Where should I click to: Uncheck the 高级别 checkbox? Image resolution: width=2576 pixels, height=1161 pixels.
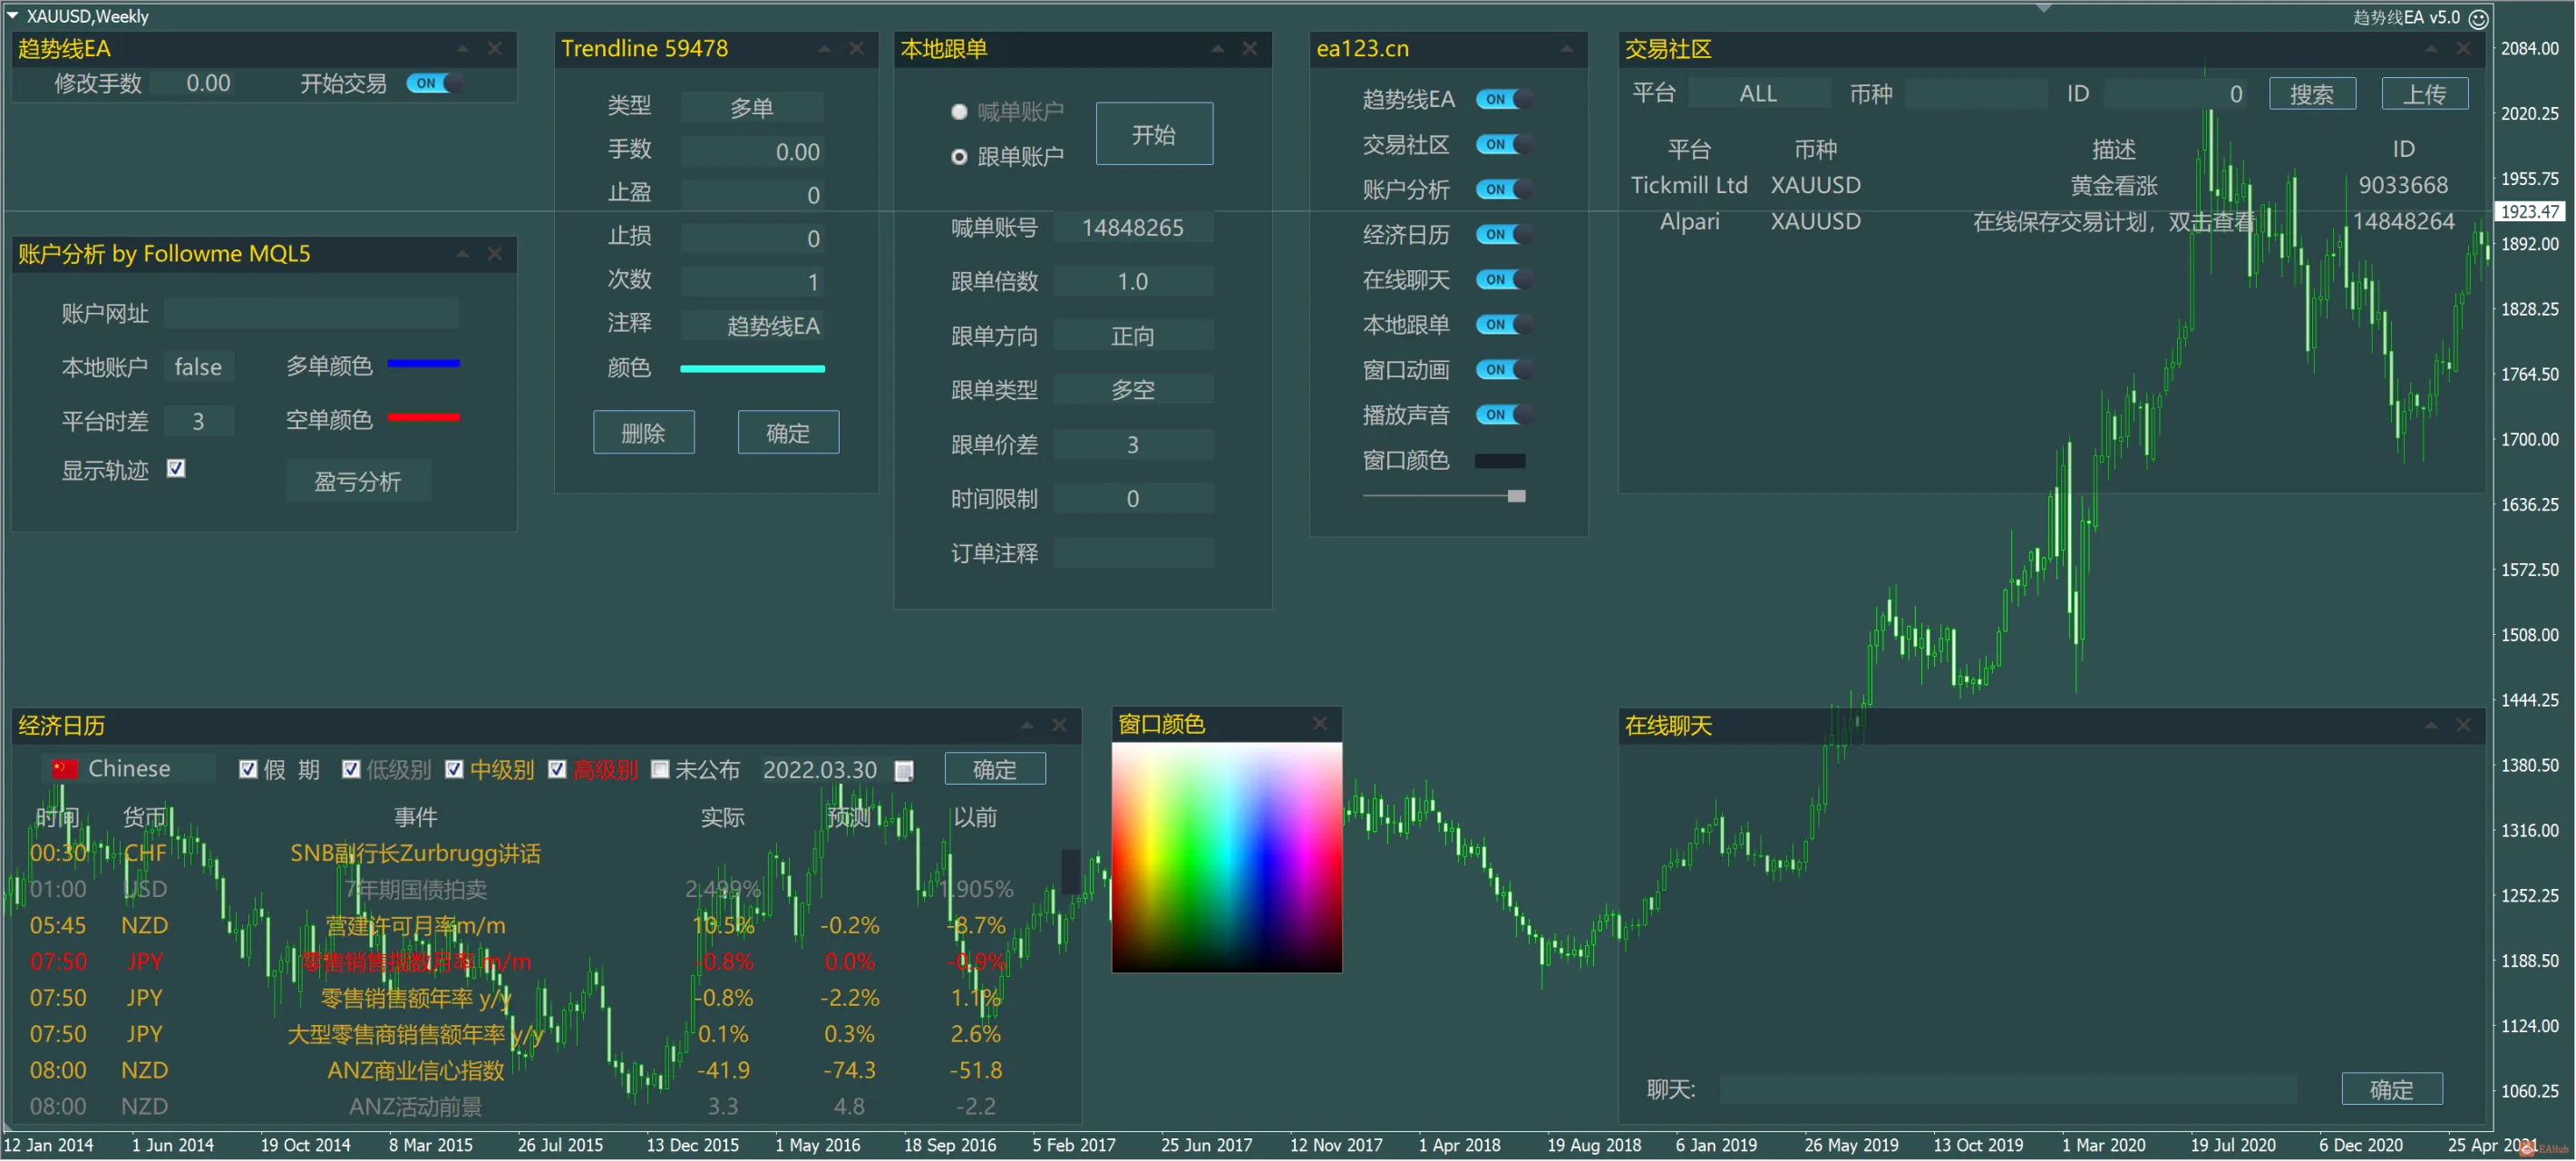[557, 769]
